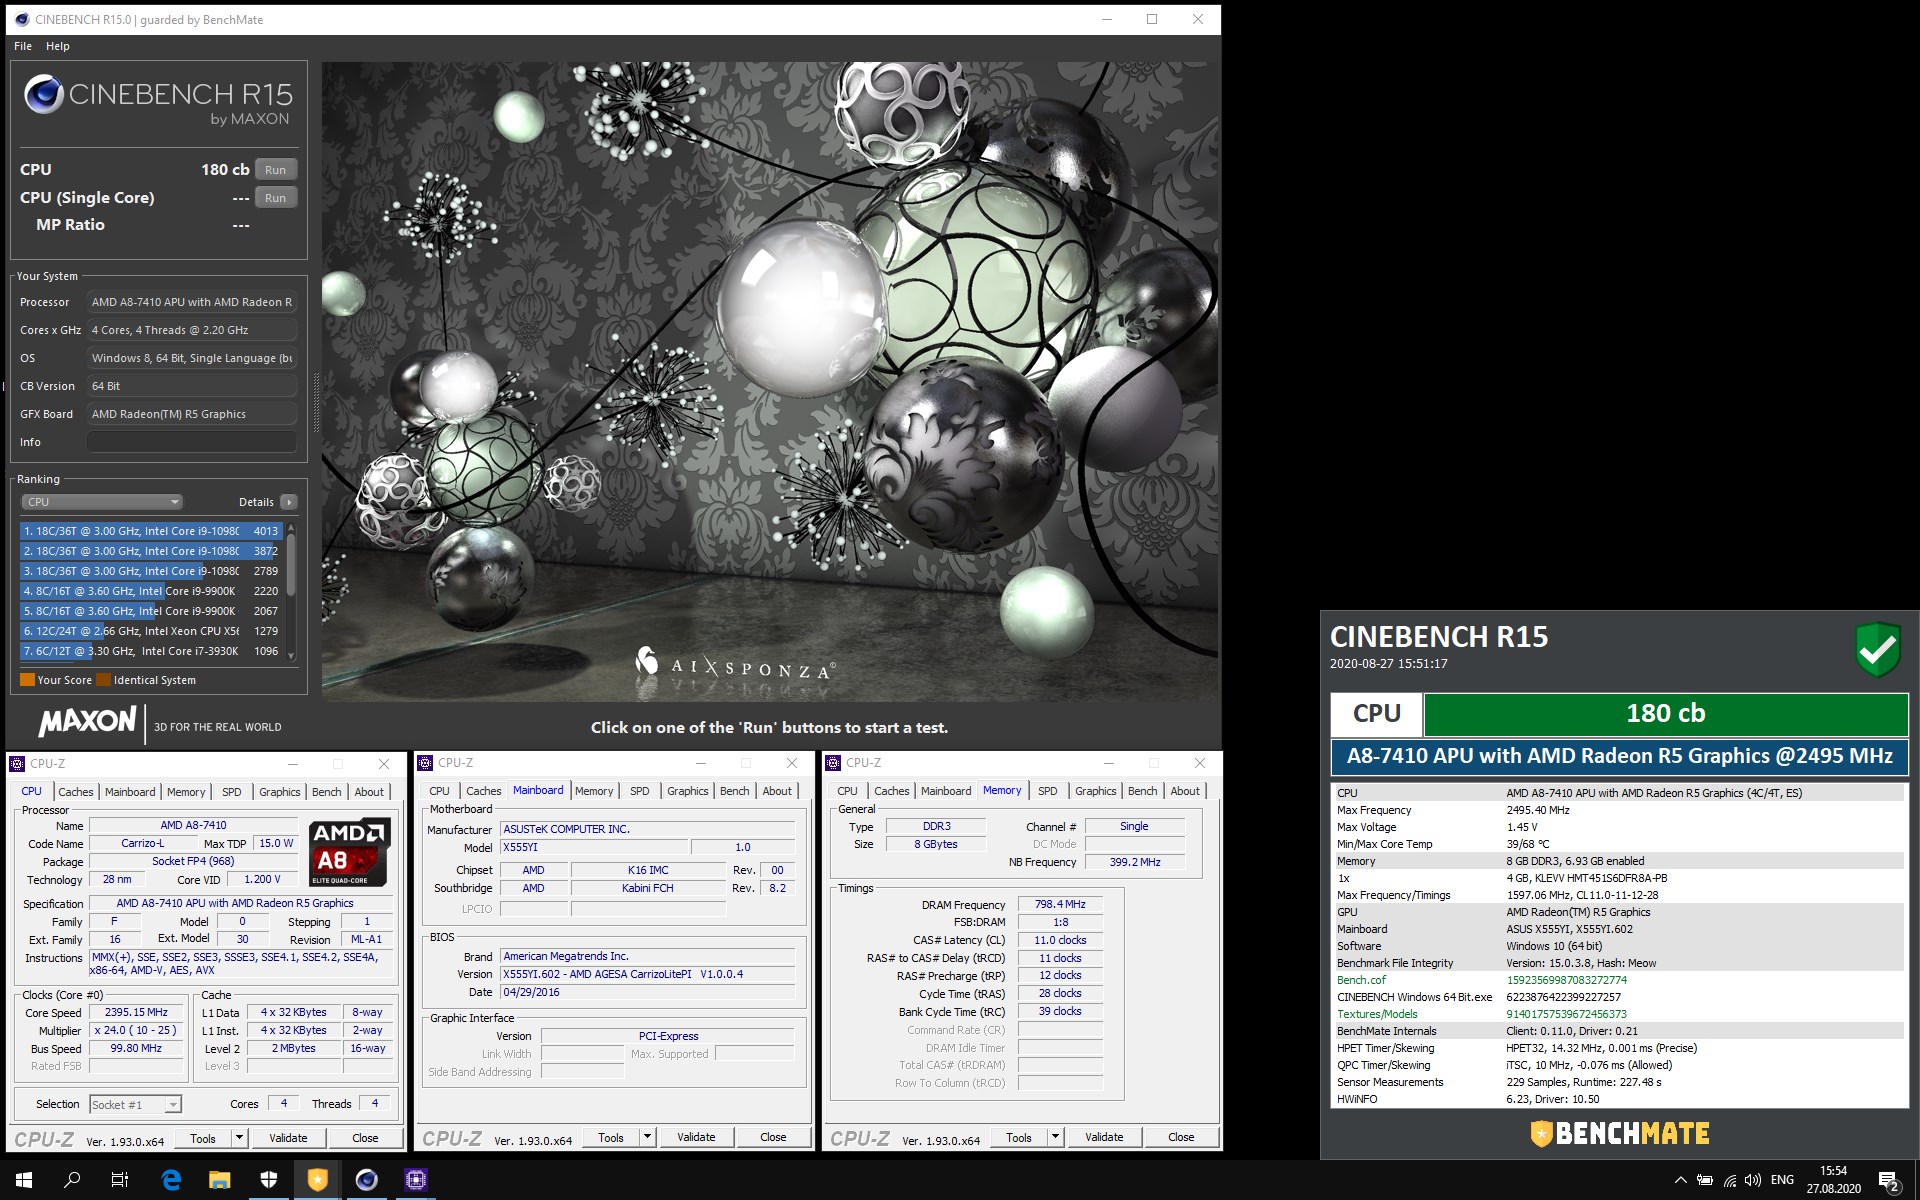The image size is (1920, 1200).
Task: Open the Help menu in Cinebench
Action: (58, 46)
